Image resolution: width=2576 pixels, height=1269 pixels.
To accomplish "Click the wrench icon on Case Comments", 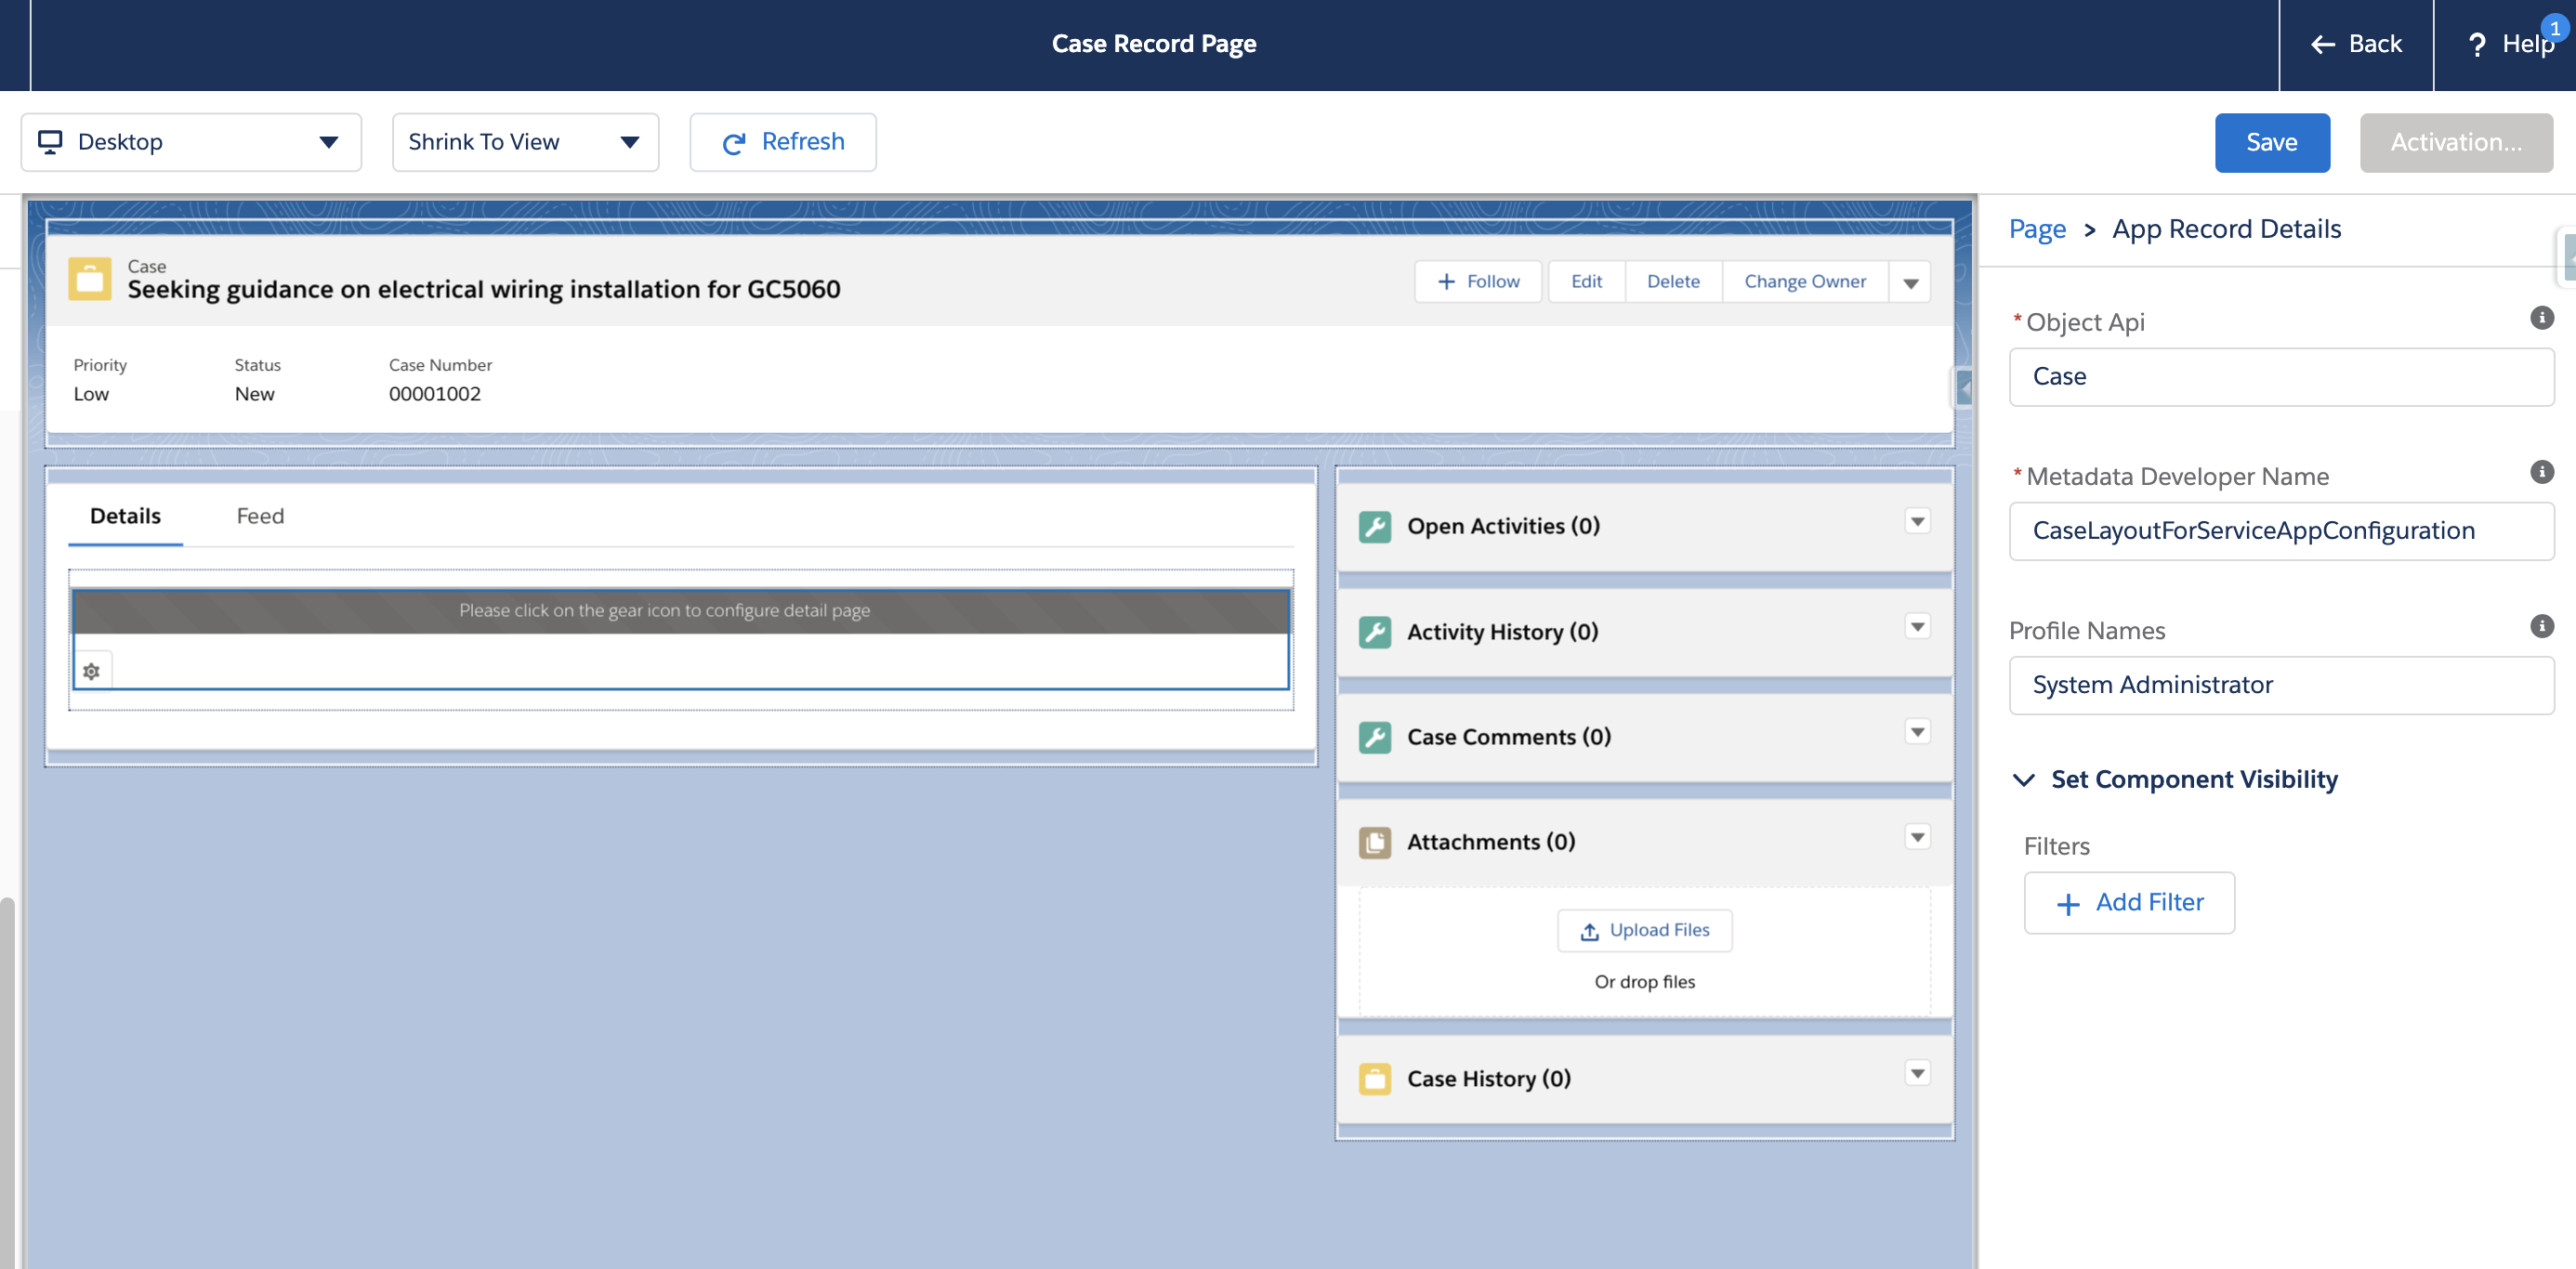I will [1376, 737].
